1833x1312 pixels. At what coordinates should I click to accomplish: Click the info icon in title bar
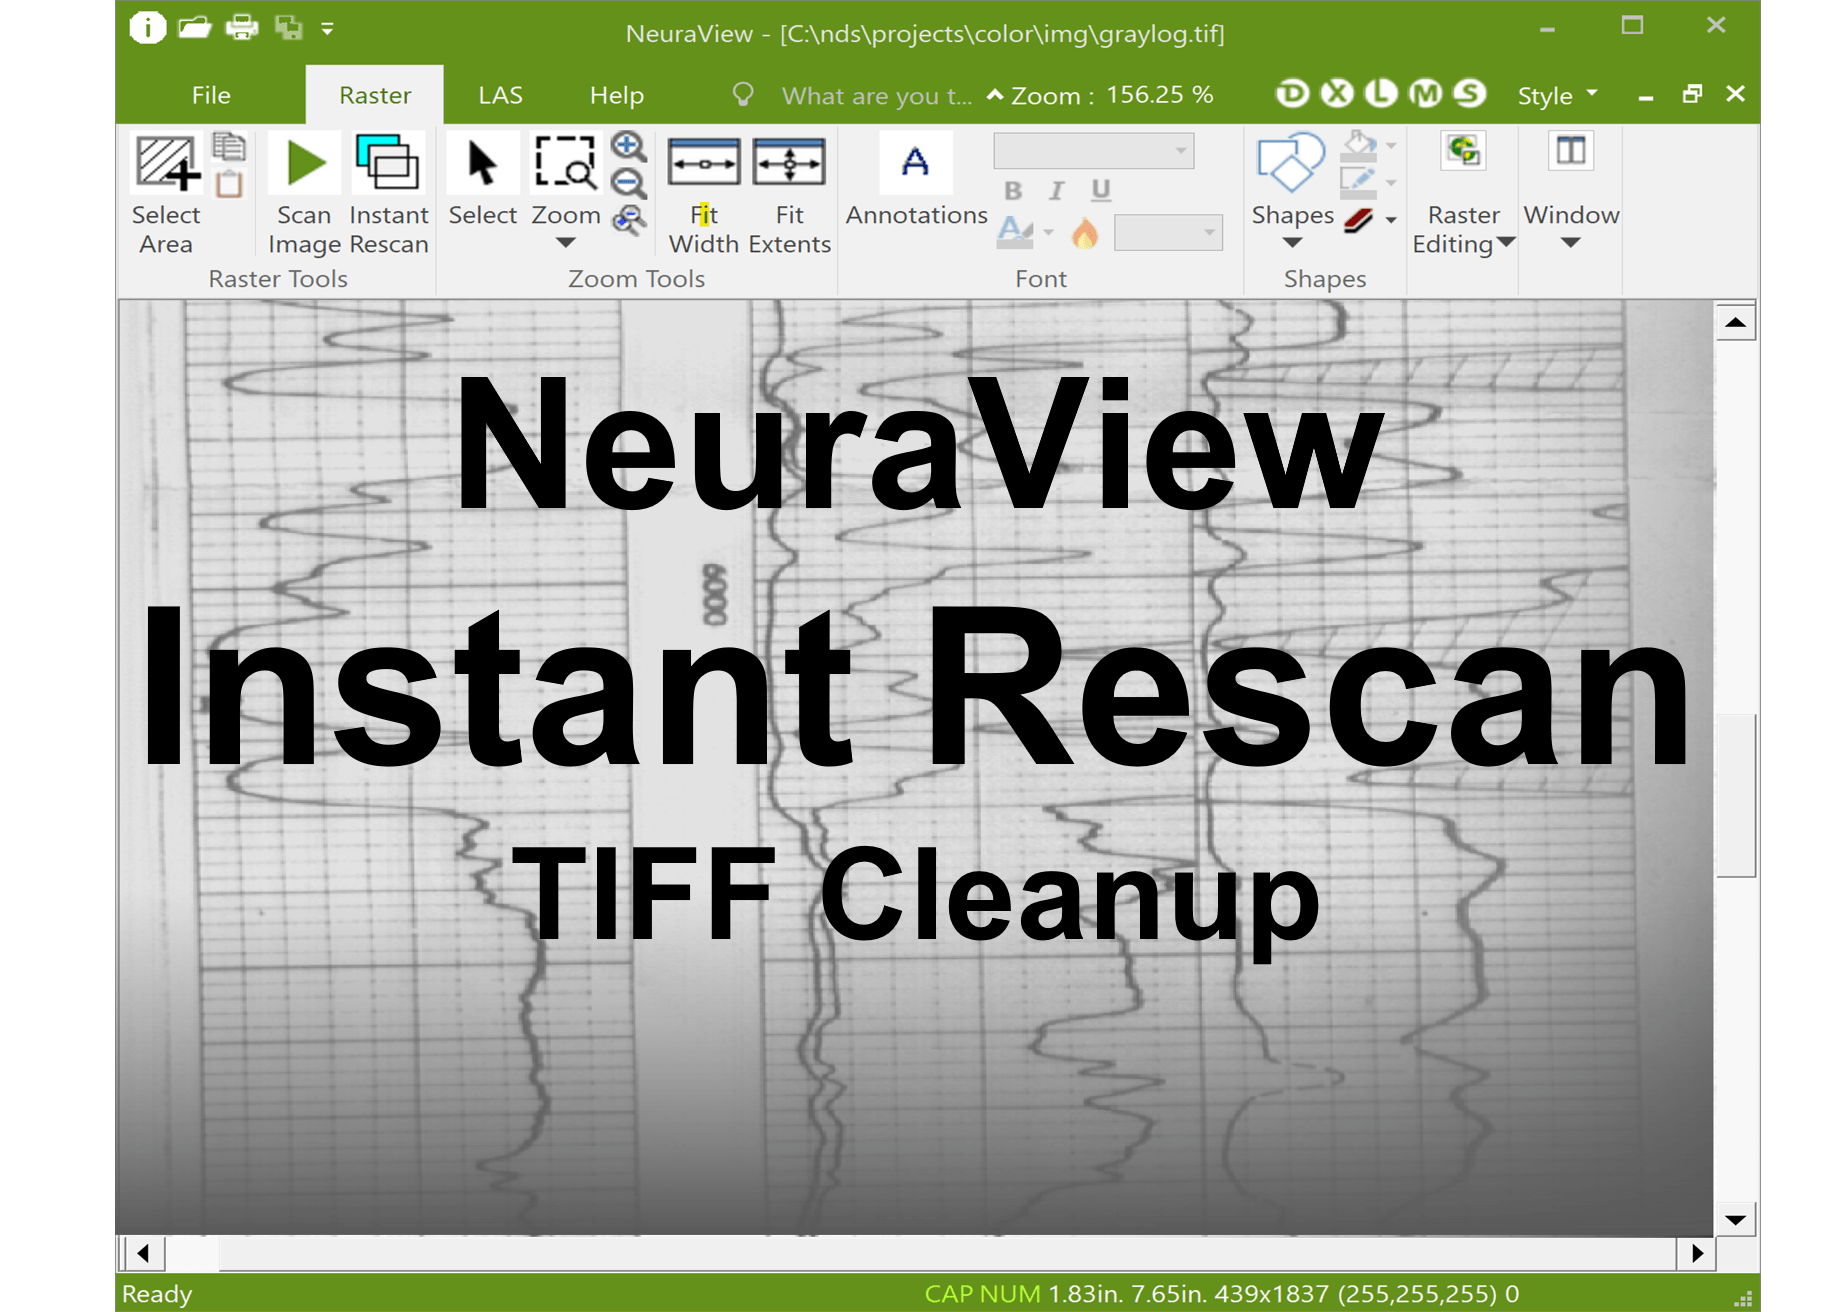[147, 28]
